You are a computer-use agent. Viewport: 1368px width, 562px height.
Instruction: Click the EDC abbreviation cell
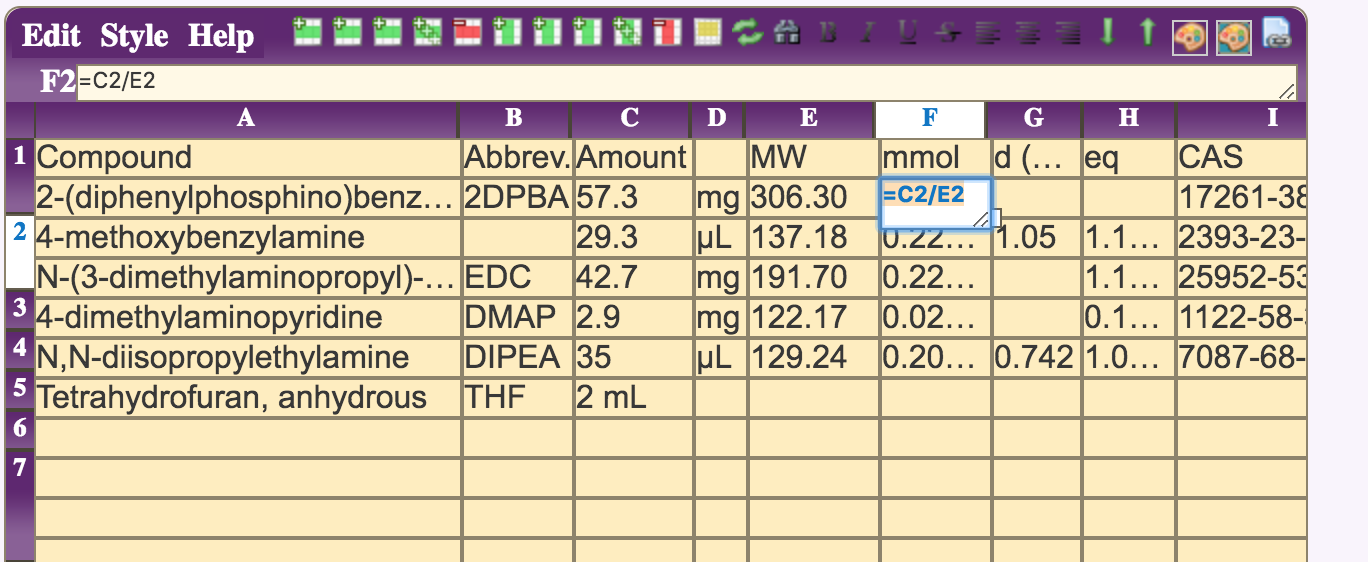[516, 278]
